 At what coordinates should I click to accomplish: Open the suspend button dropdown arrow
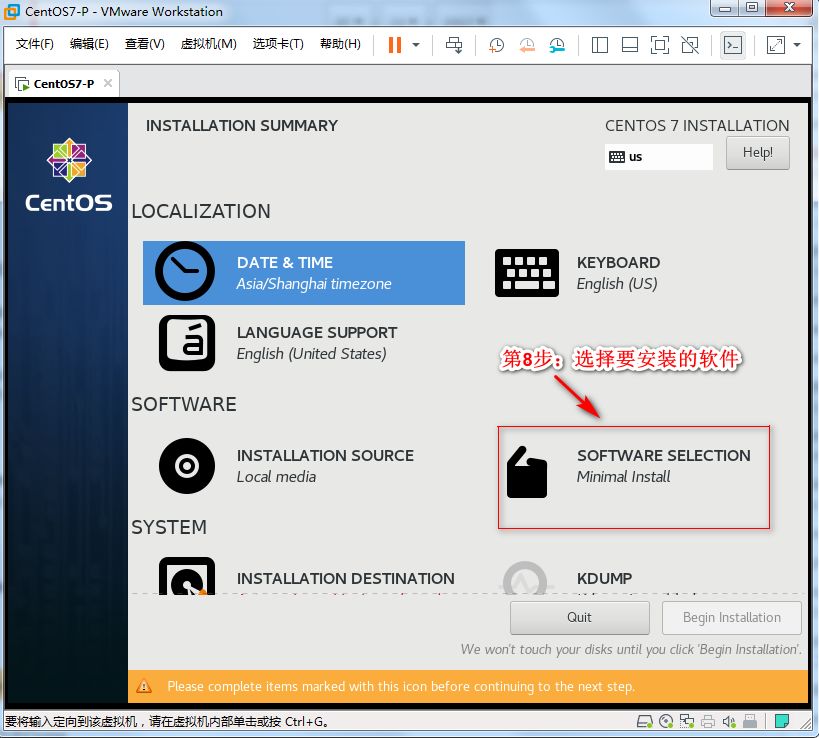coord(414,45)
